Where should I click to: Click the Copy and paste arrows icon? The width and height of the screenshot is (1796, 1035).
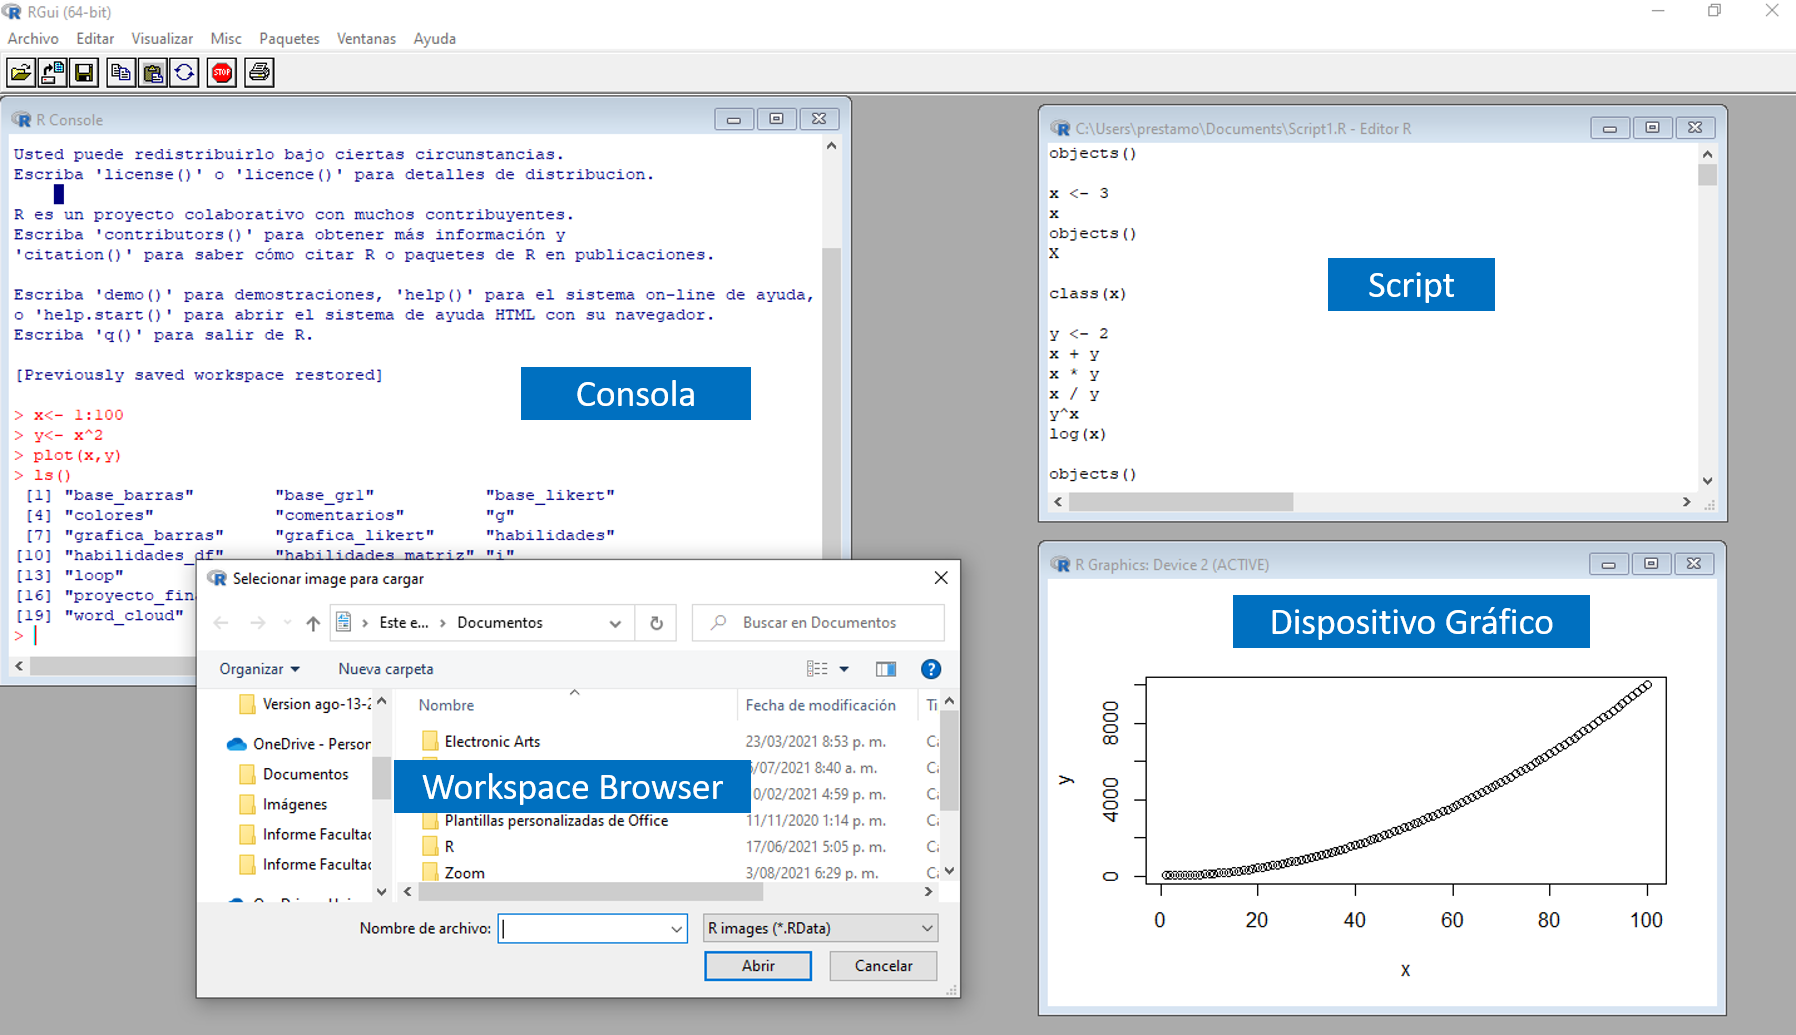(x=185, y=73)
